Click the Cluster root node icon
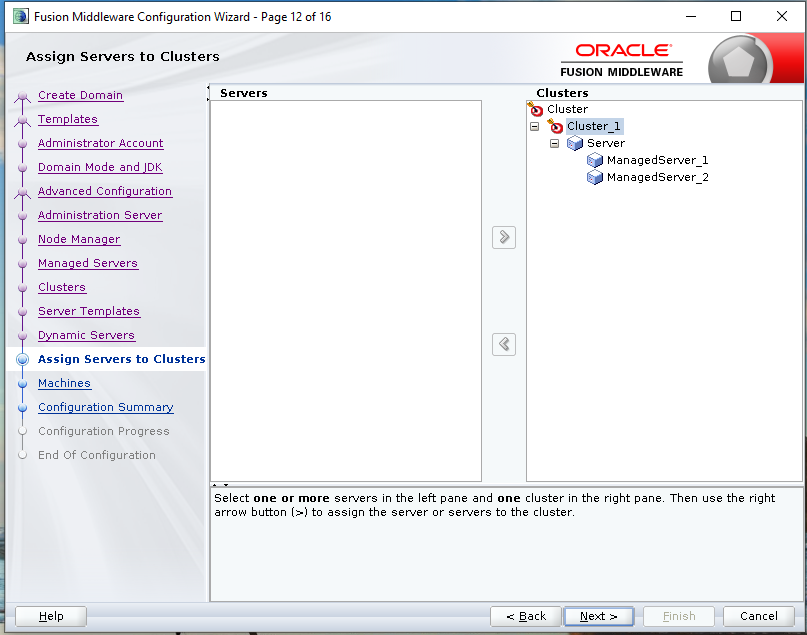 coord(535,109)
